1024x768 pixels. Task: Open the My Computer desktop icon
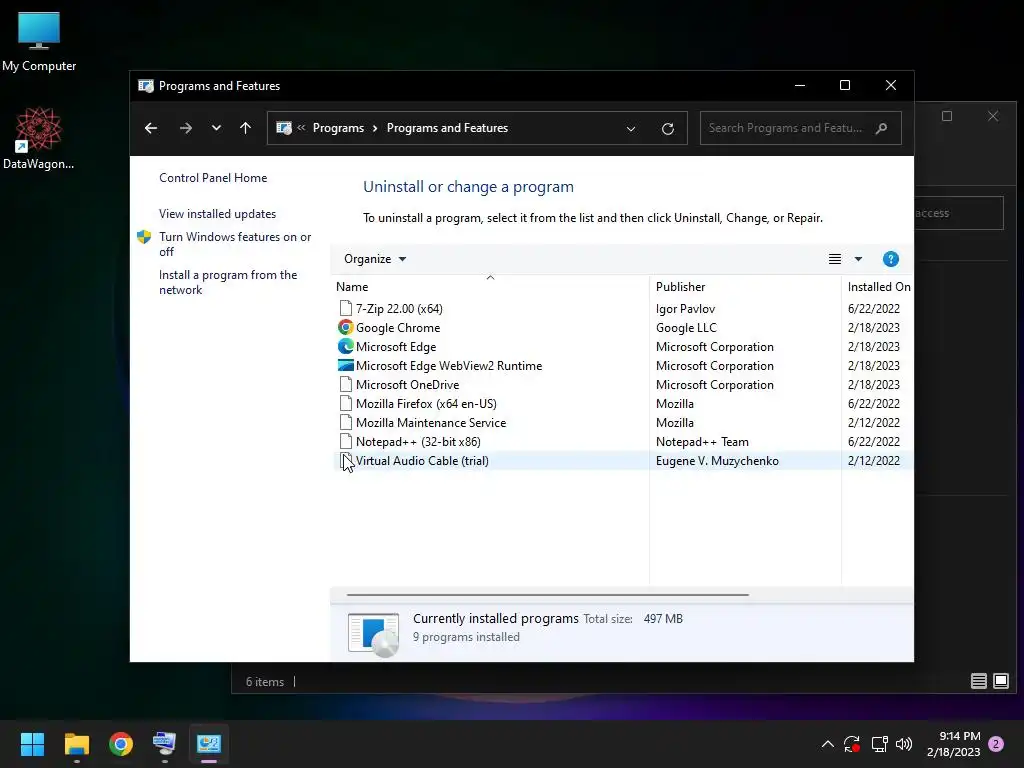point(39,42)
